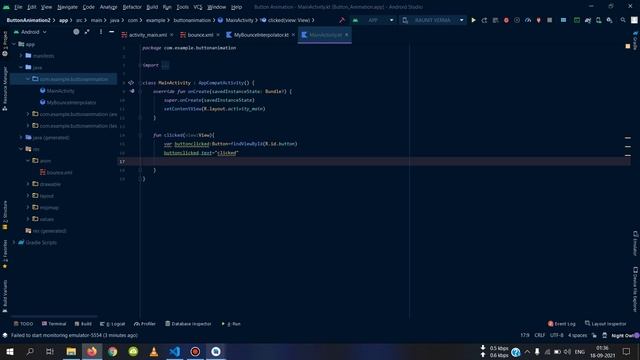This screenshot has width=640, height=360.
Task: Expand the manifests folder
Action: coord(21,56)
